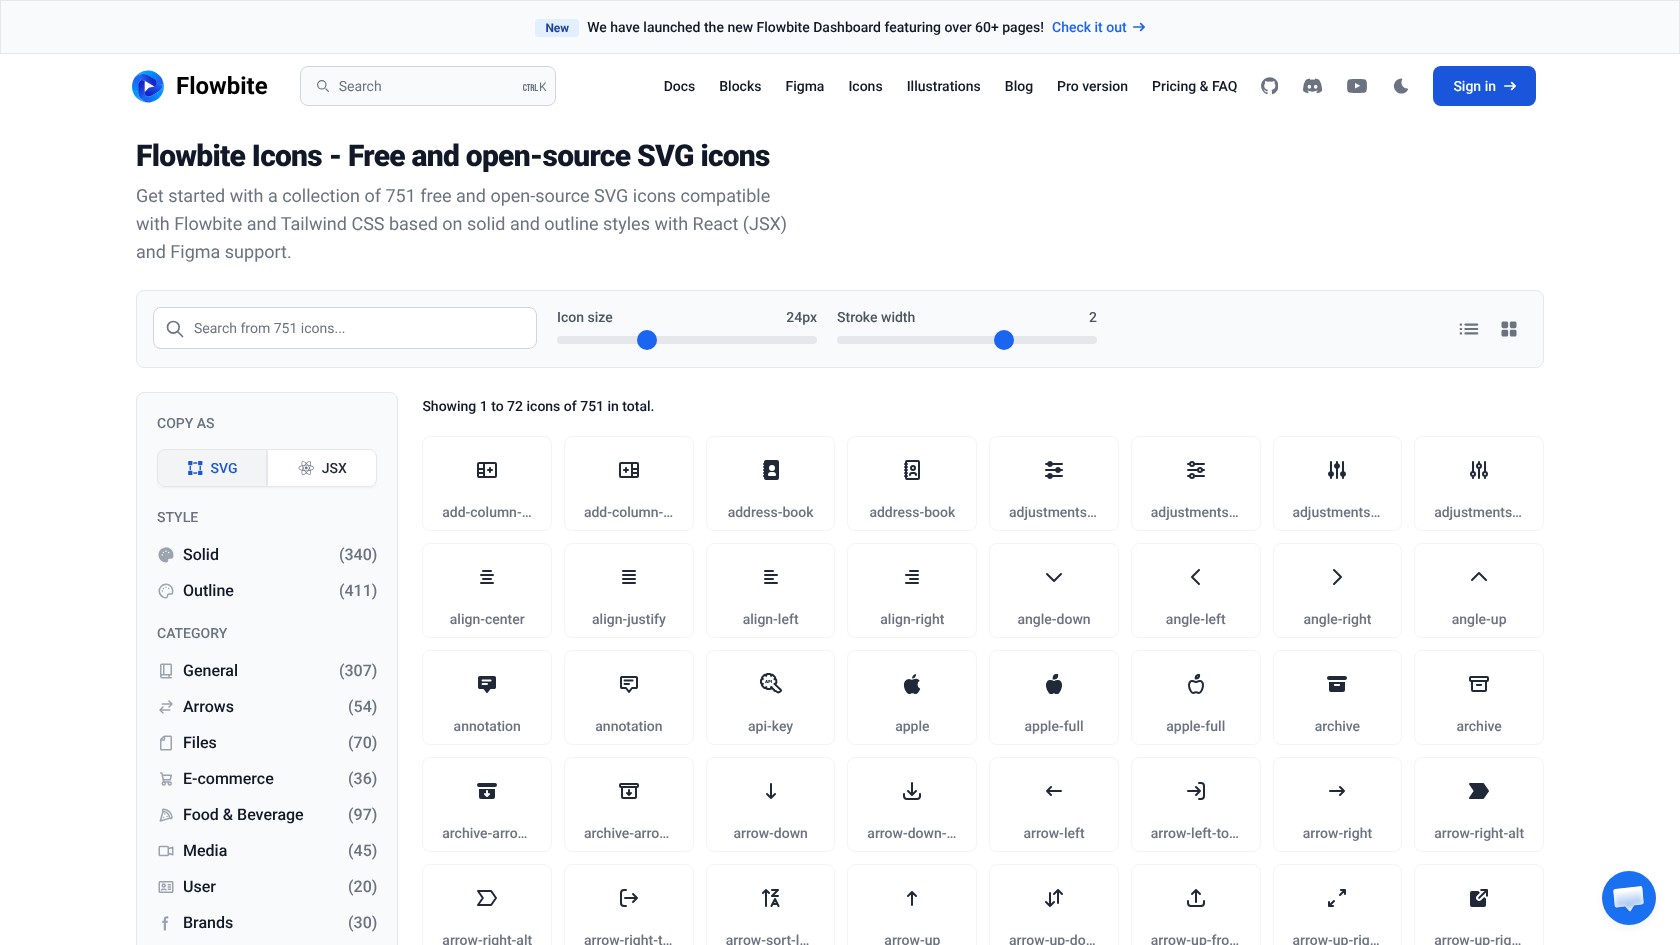The width and height of the screenshot is (1680, 945).
Task: Go to the Figma page
Action: point(804,86)
